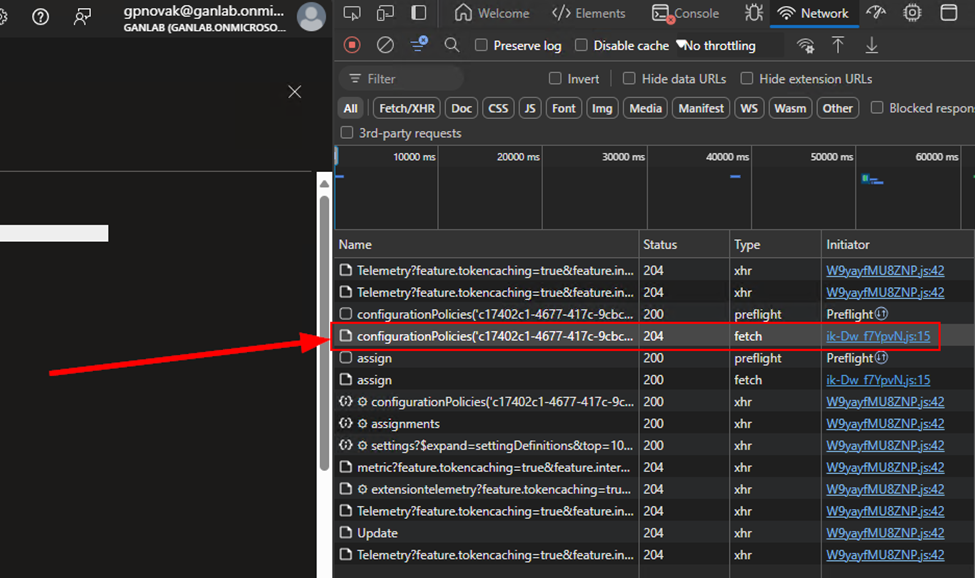Click the export HAR download arrow

coord(872,45)
